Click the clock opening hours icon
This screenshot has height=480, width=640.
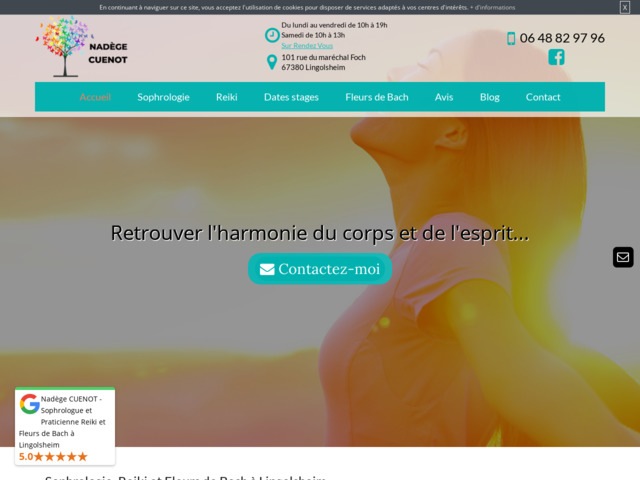[272, 35]
